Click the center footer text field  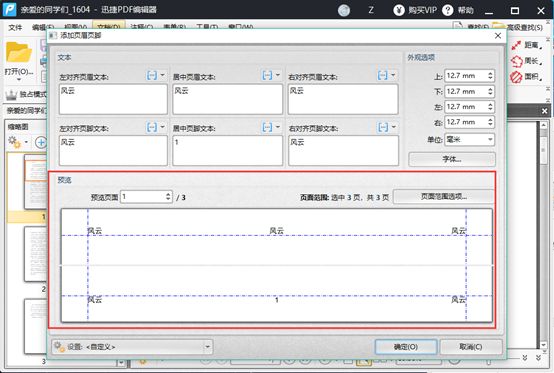[x=228, y=150]
